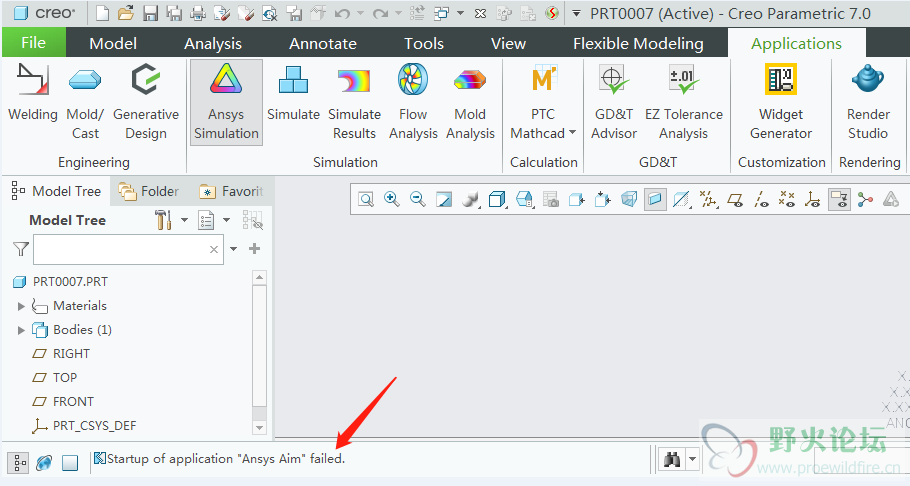Viewport: 910px width, 486px height.
Task: Click the model tree scrollbar down arrow
Action: pos(259,428)
